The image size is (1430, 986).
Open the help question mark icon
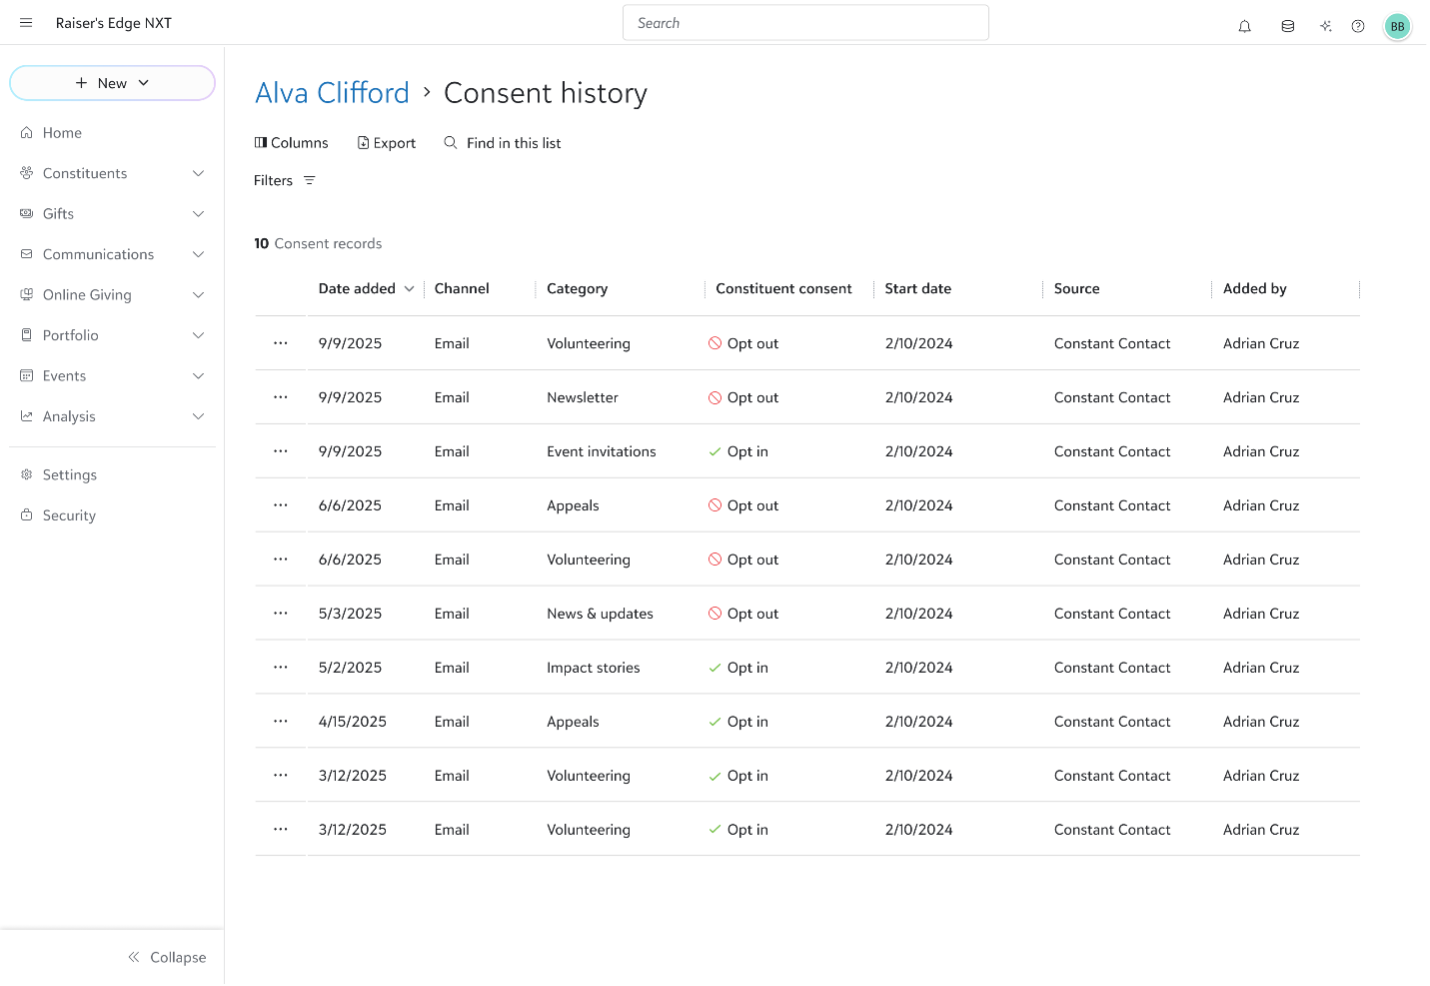pyautogui.click(x=1358, y=27)
